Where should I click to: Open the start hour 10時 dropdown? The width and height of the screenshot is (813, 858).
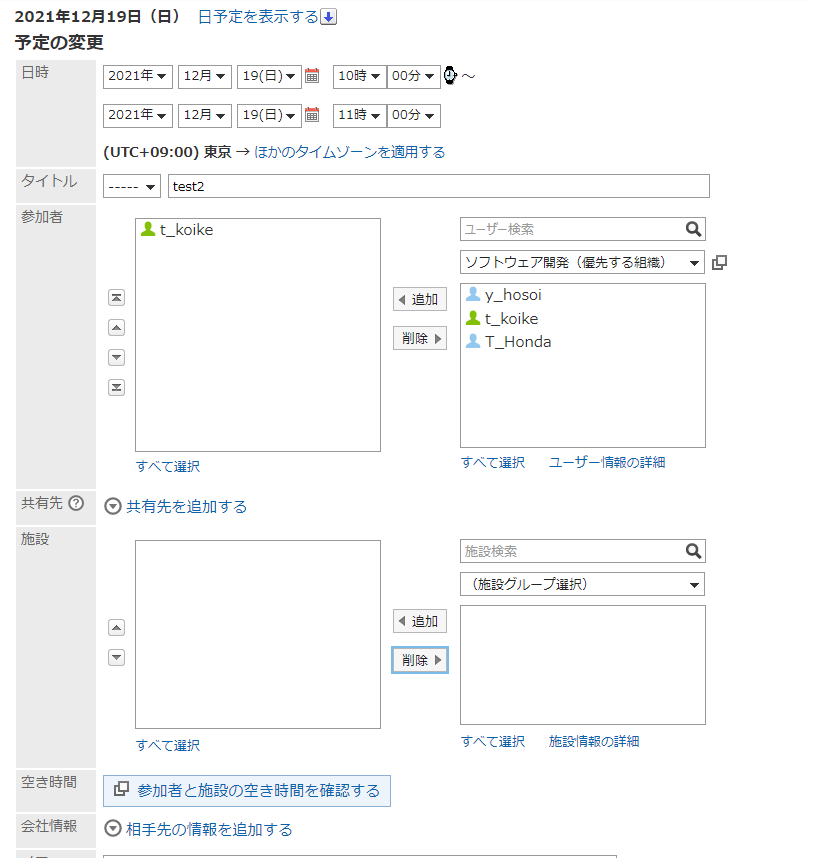358,76
